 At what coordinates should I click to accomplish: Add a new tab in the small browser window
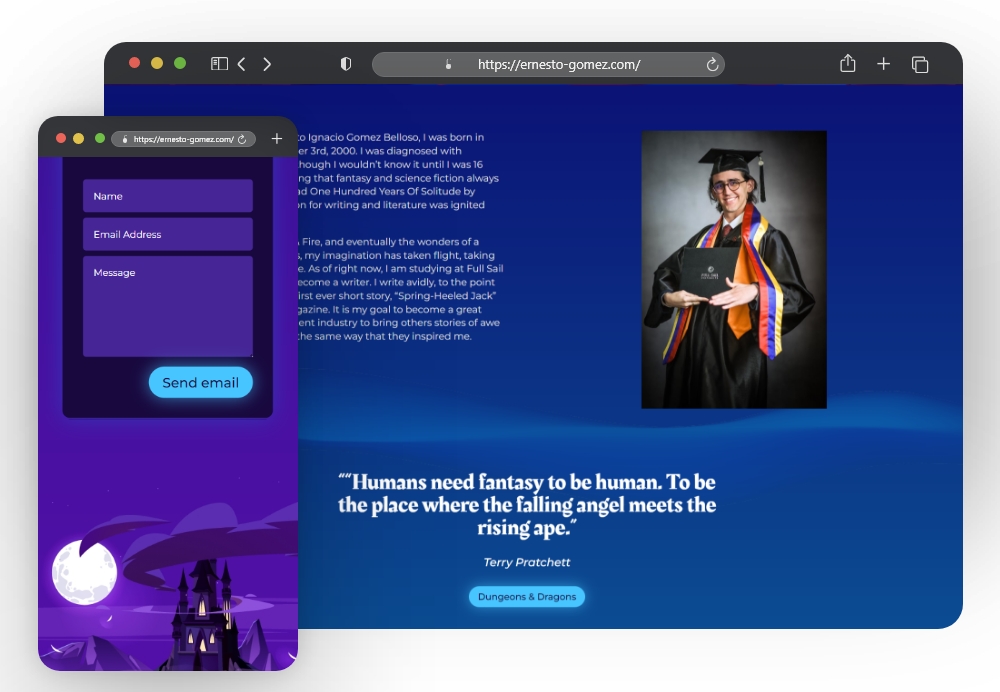pyautogui.click(x=277, y=138)
